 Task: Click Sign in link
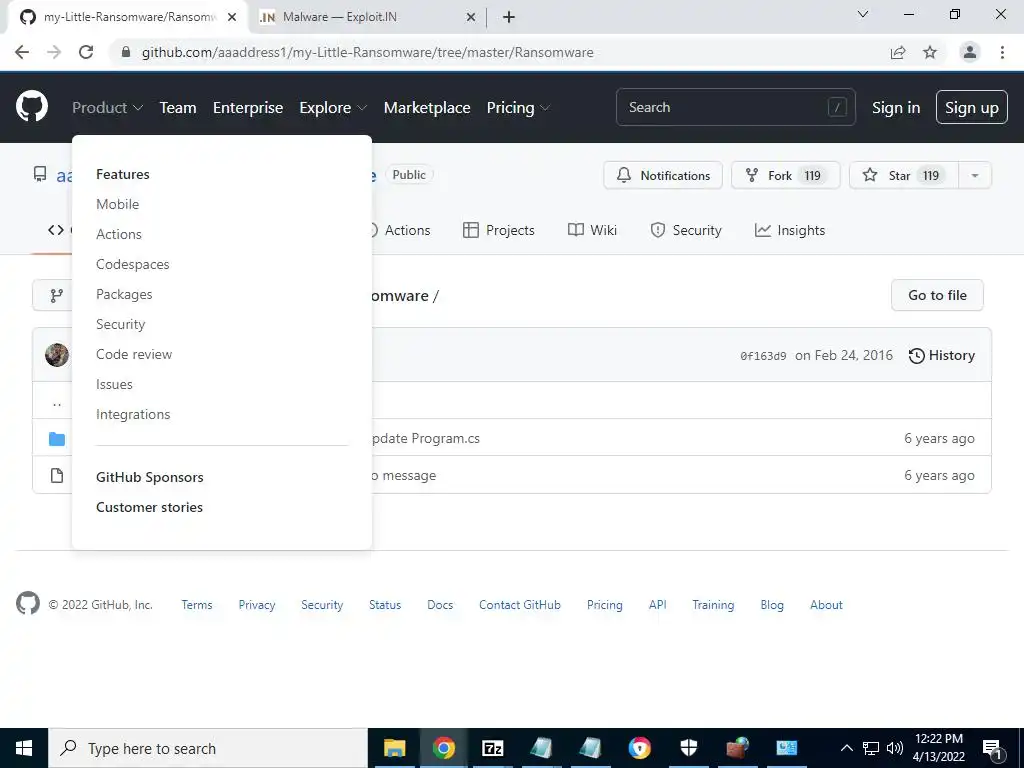coord(895,108)
